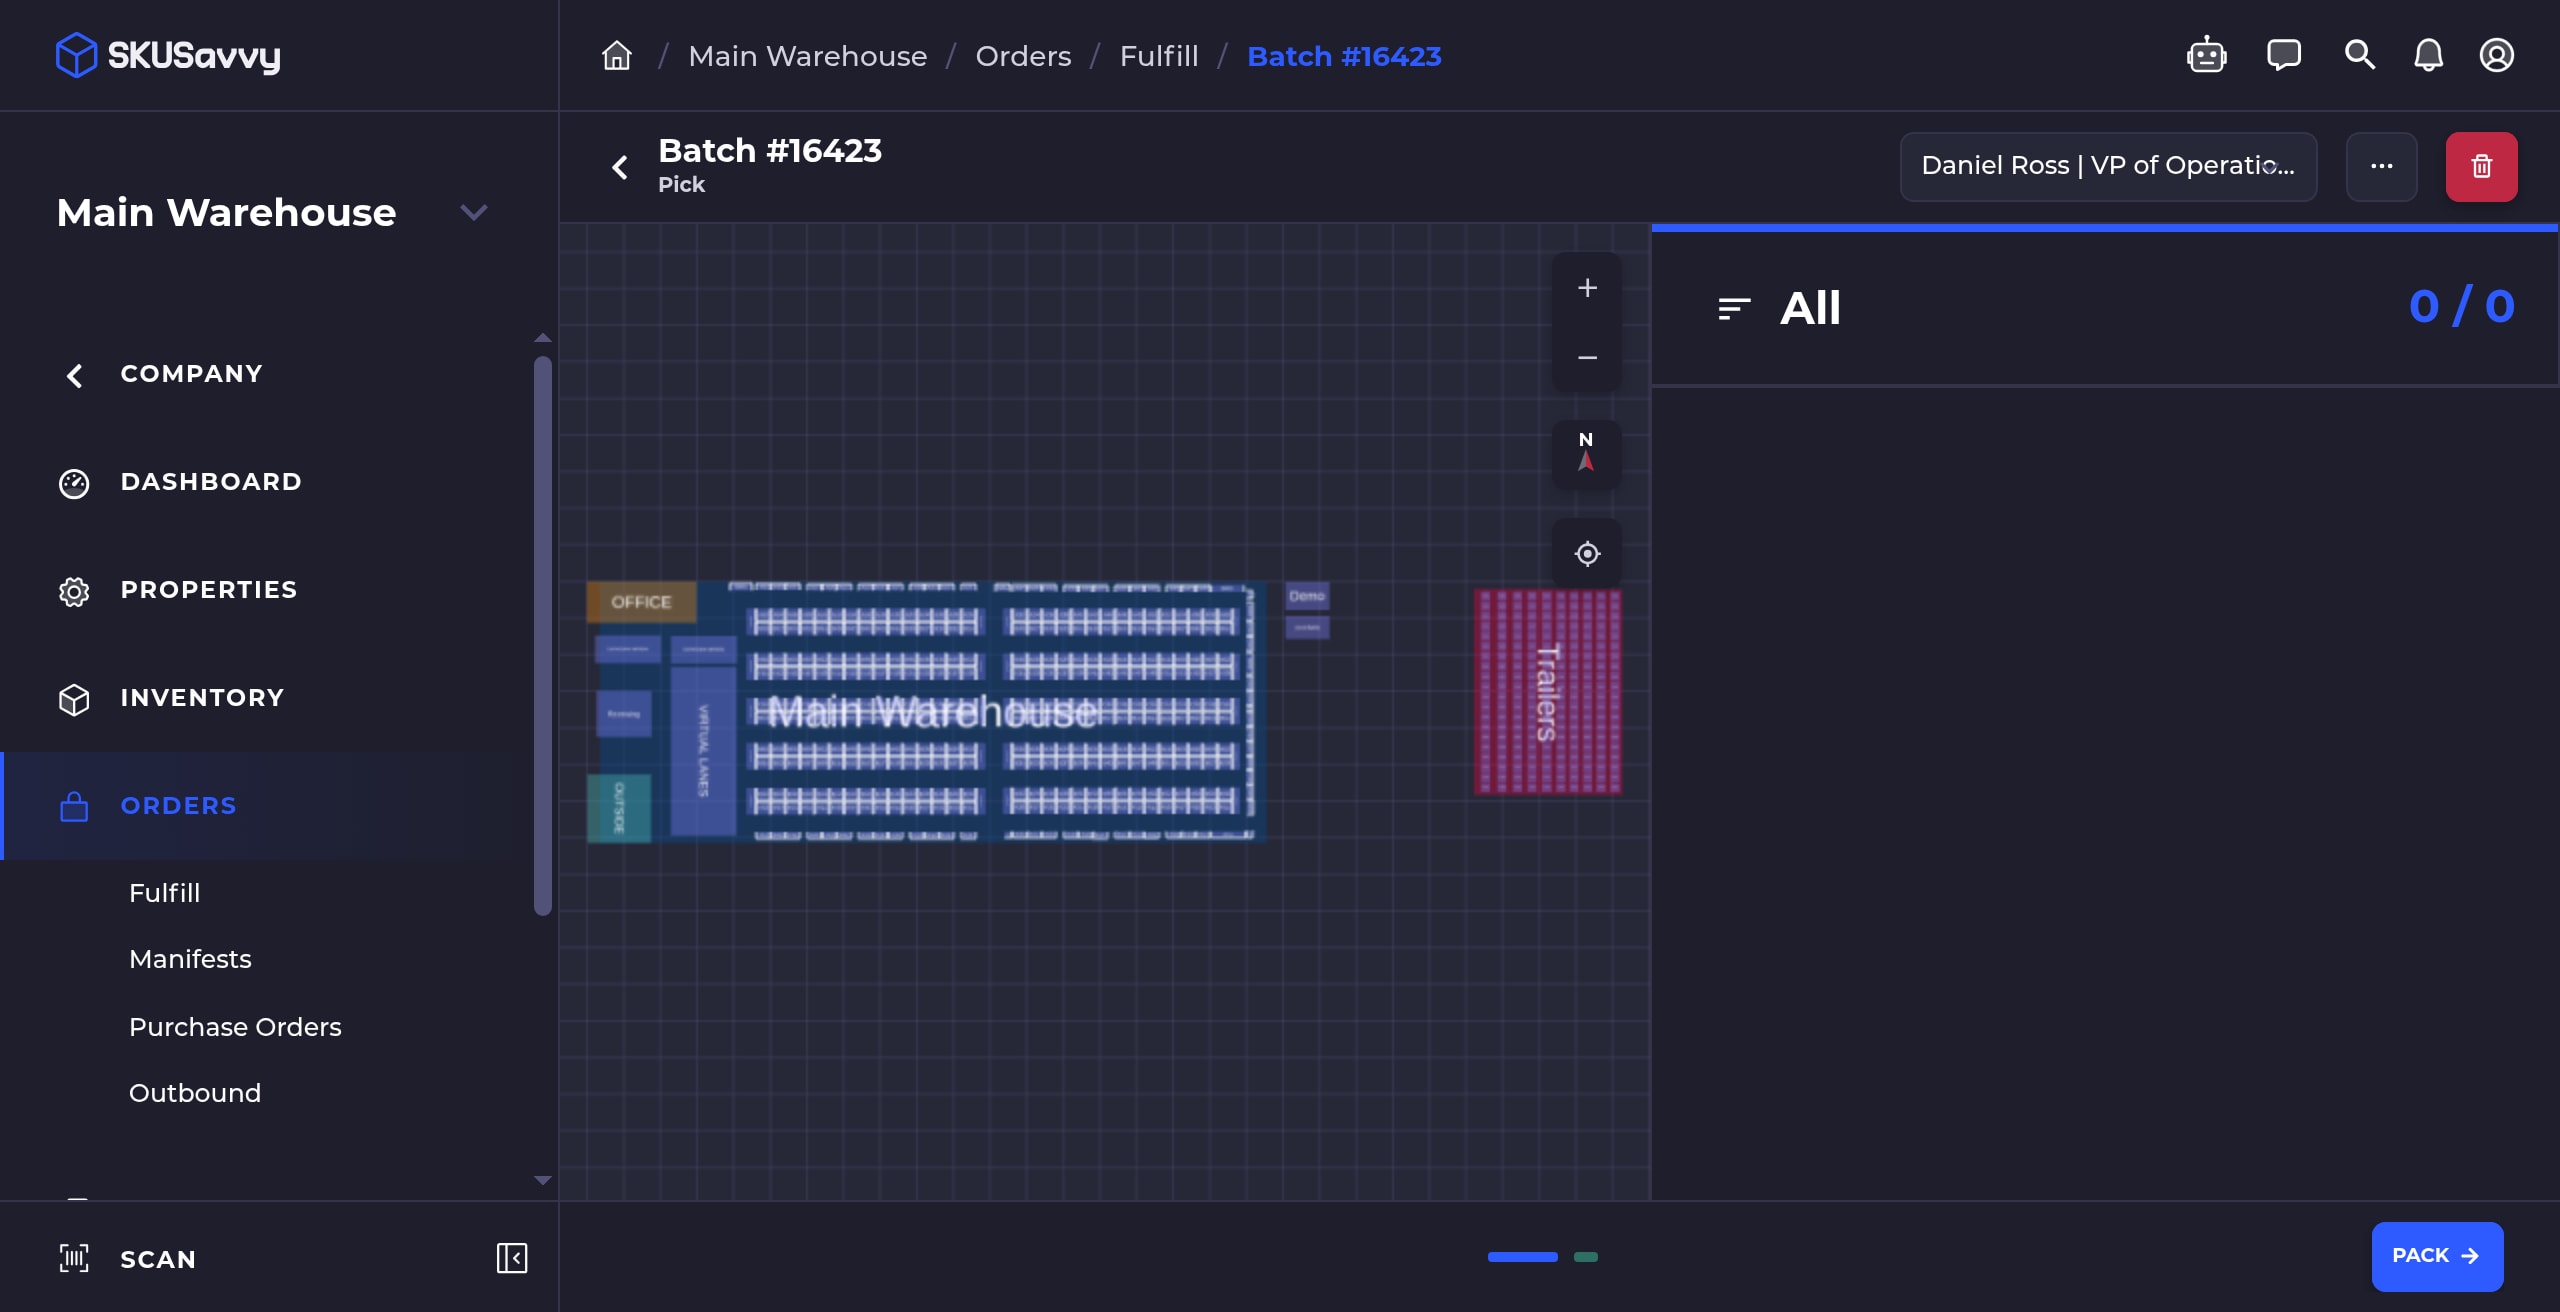
Task: Select the Demo zone on map
Action: tap(1307, 596)
